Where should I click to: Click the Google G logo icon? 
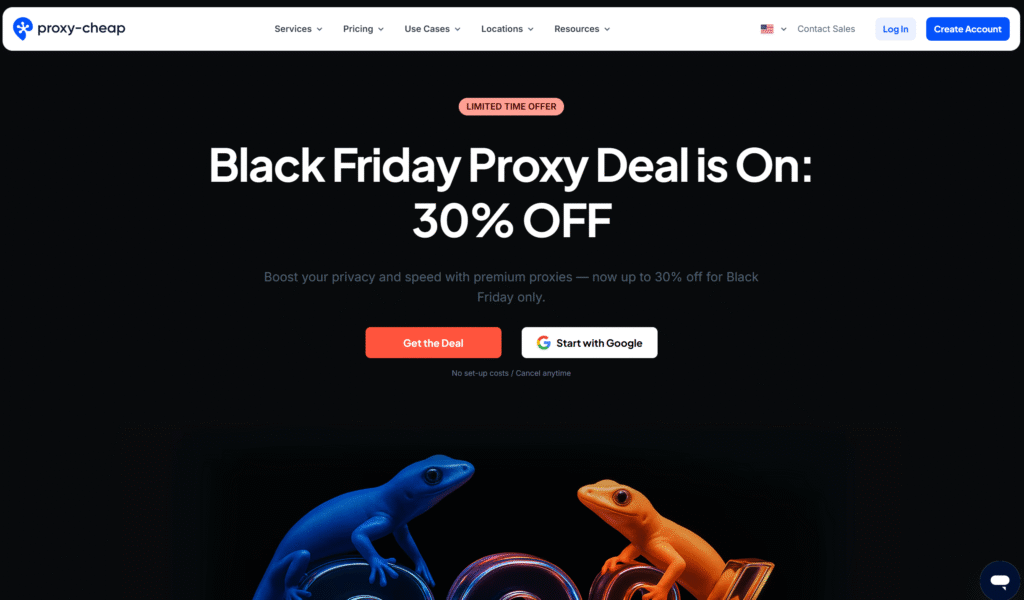543,343
